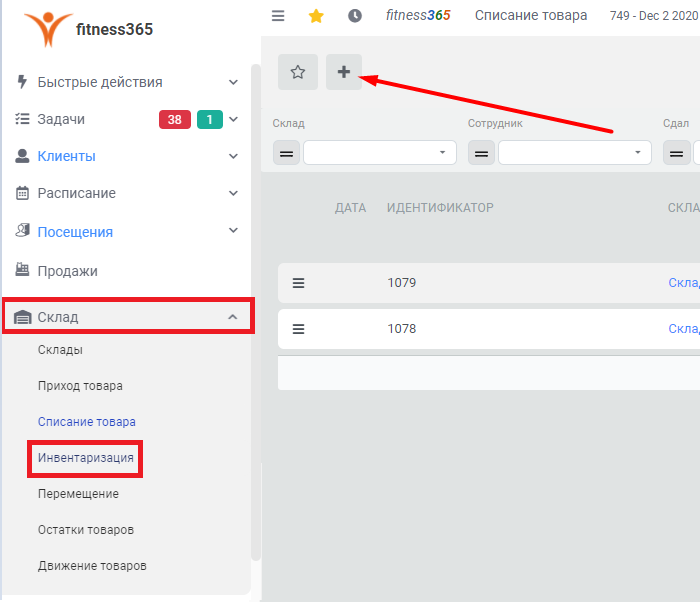Open the Инвентаризация submenu entry
The height and width of the screenshot is (602, 700).
coord(86,458)
